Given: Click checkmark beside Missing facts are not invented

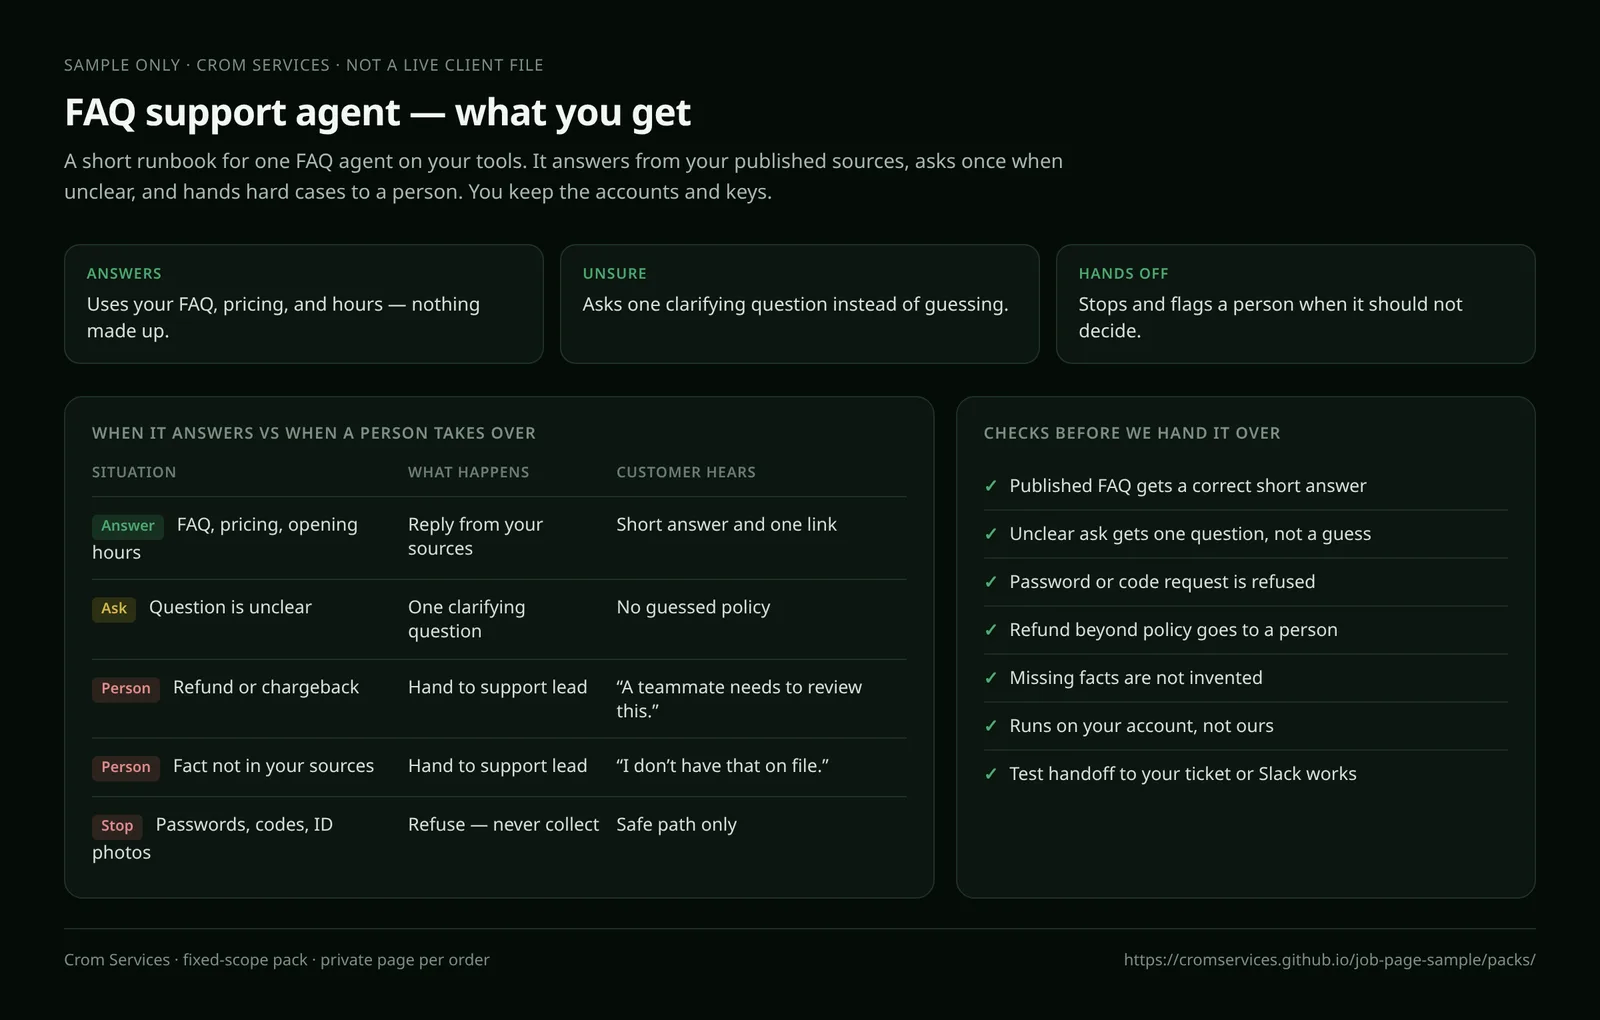Looking at the screenshot, I should tap(991, 678).
